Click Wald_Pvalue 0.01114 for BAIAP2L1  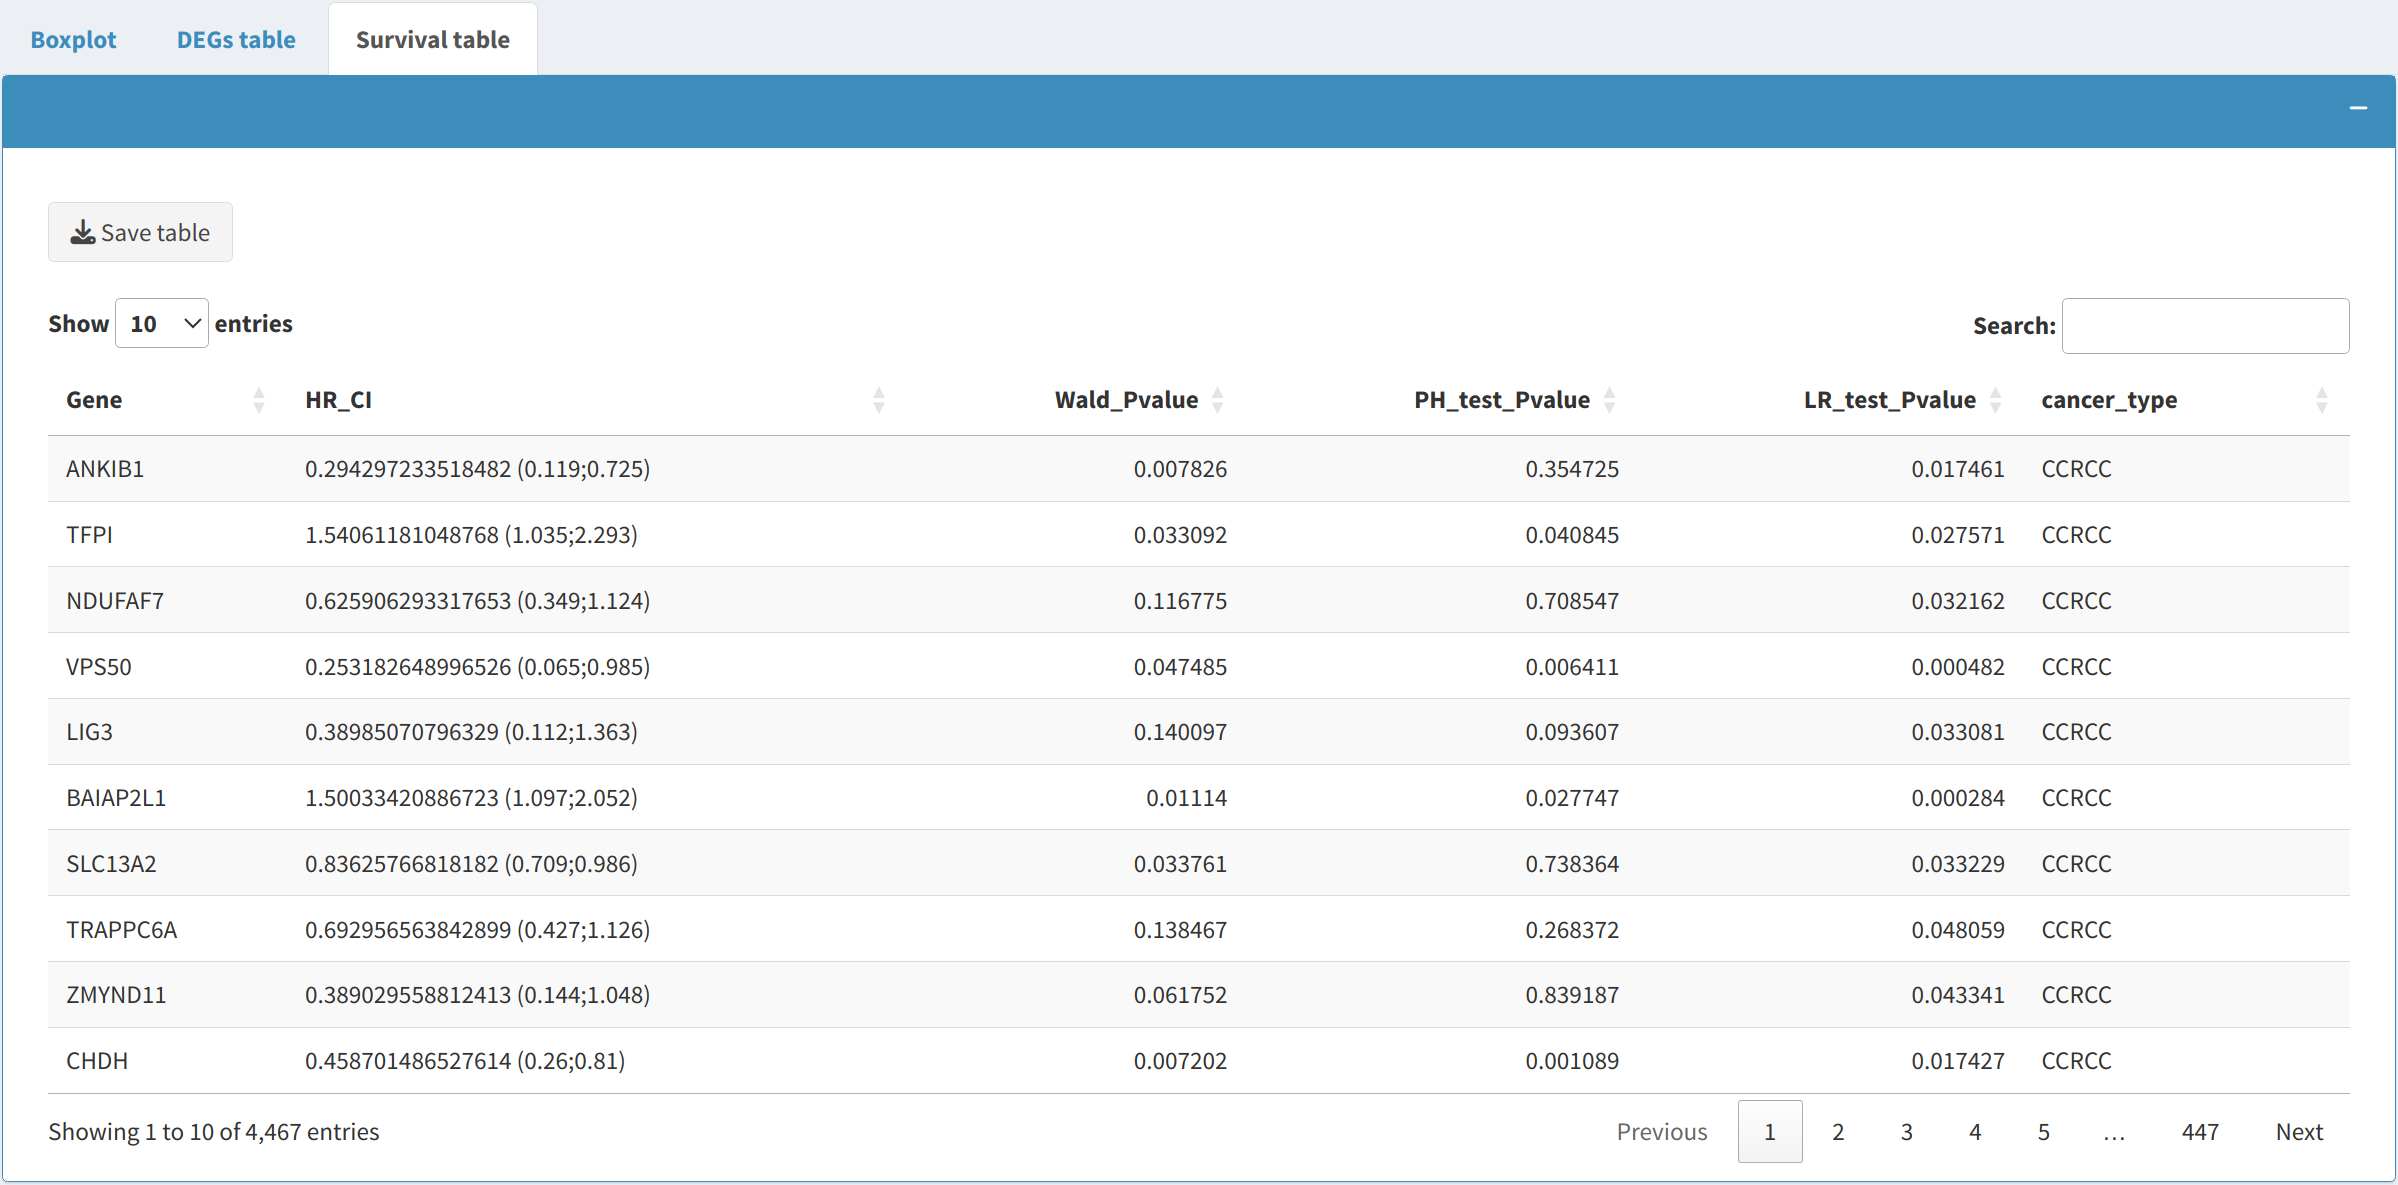[x=1186, y=798]
